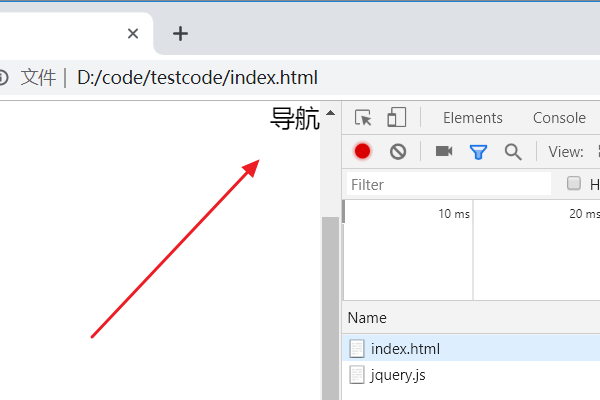Click the page scrollbar up arrow

(x=330, y=113)
